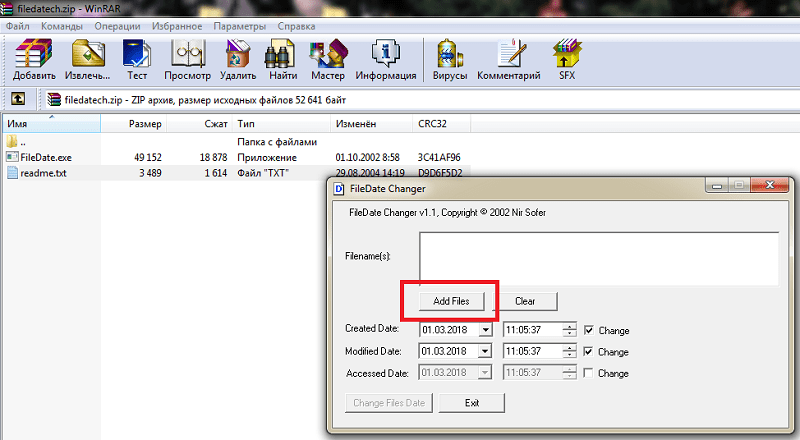Click the archive icon in address bar
800x440 pixels.
tap(54, 100)
